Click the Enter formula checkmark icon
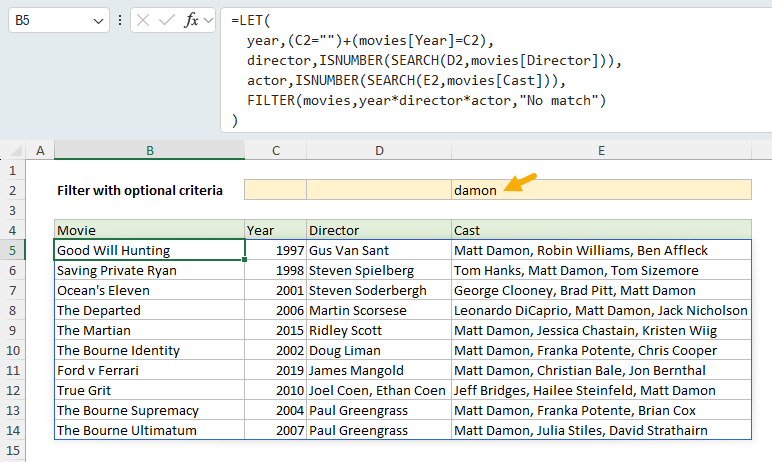 (166, 20)
